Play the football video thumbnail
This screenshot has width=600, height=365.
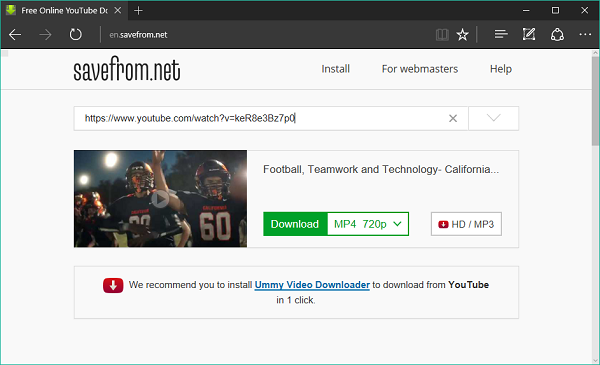coord(160,199)
